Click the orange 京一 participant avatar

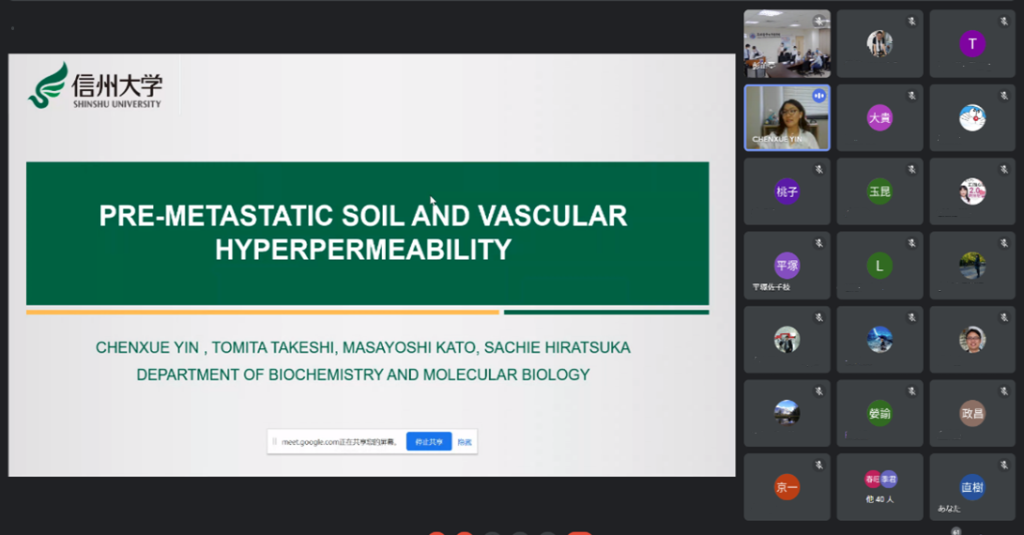coord(787,487)
